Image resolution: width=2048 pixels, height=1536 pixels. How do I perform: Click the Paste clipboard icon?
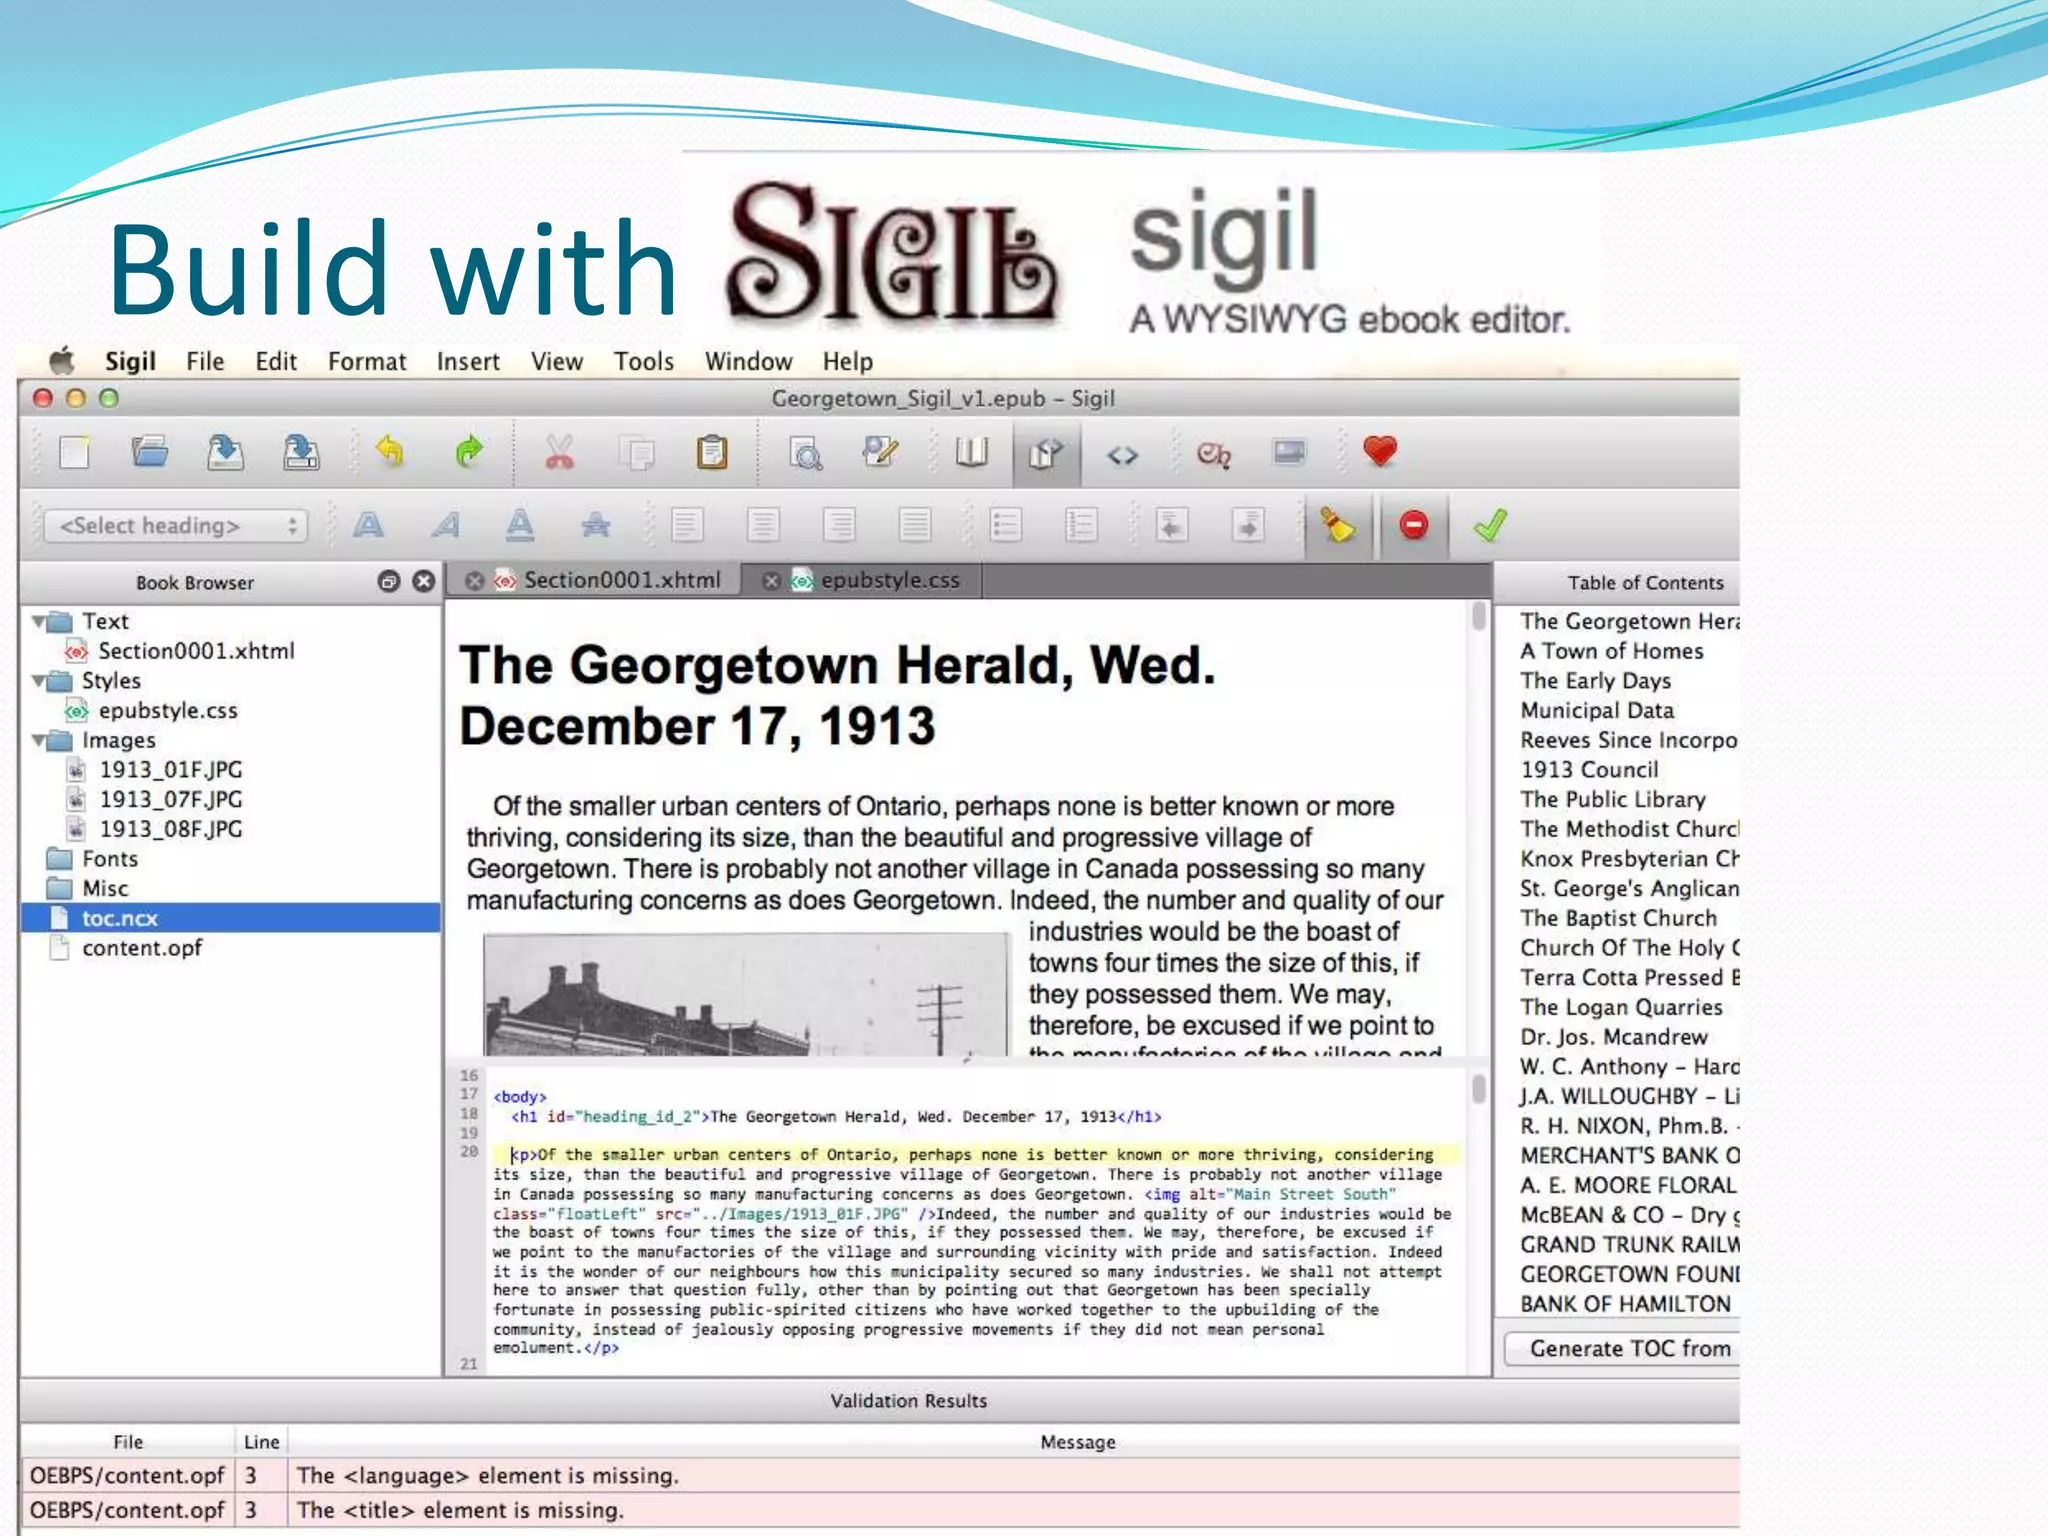click(711, 453)
